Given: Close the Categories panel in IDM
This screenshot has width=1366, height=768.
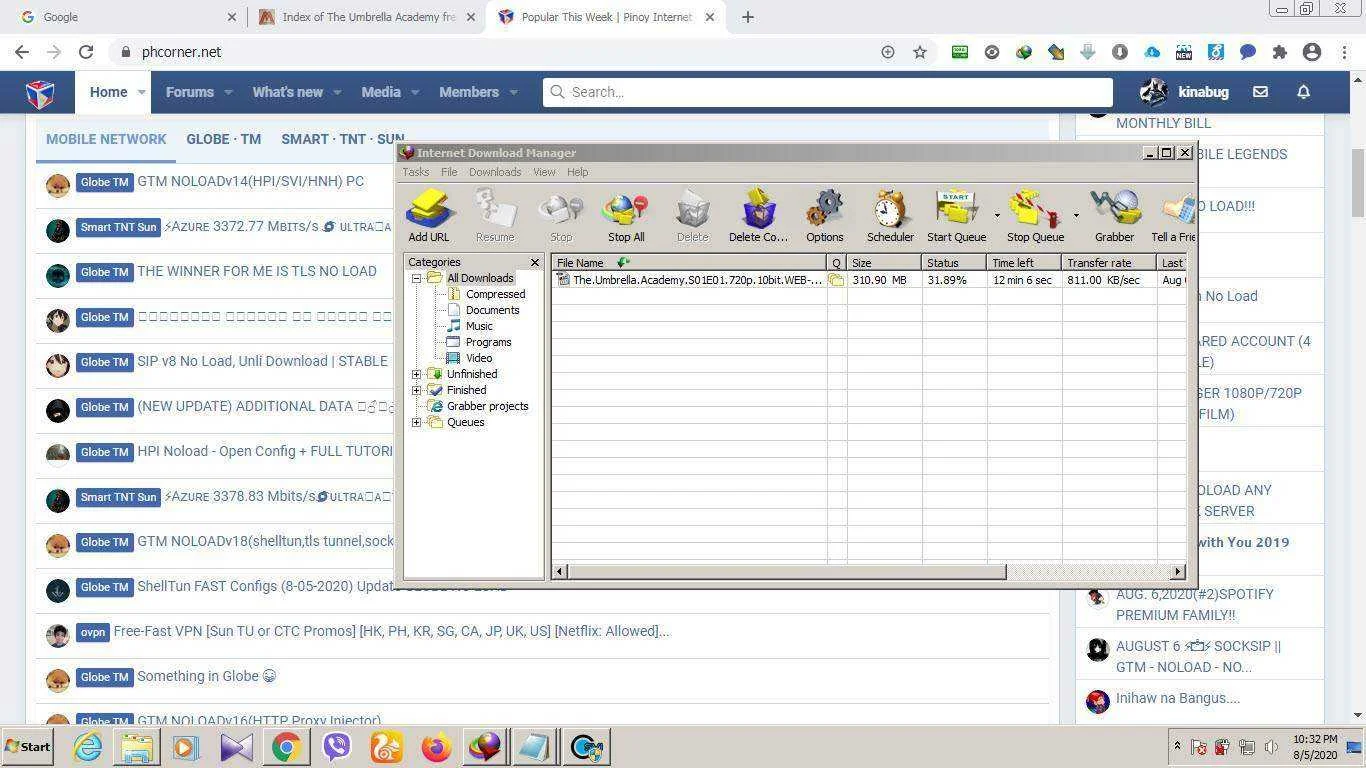Looking at the screenshot, I should click(x=534, y=262).
